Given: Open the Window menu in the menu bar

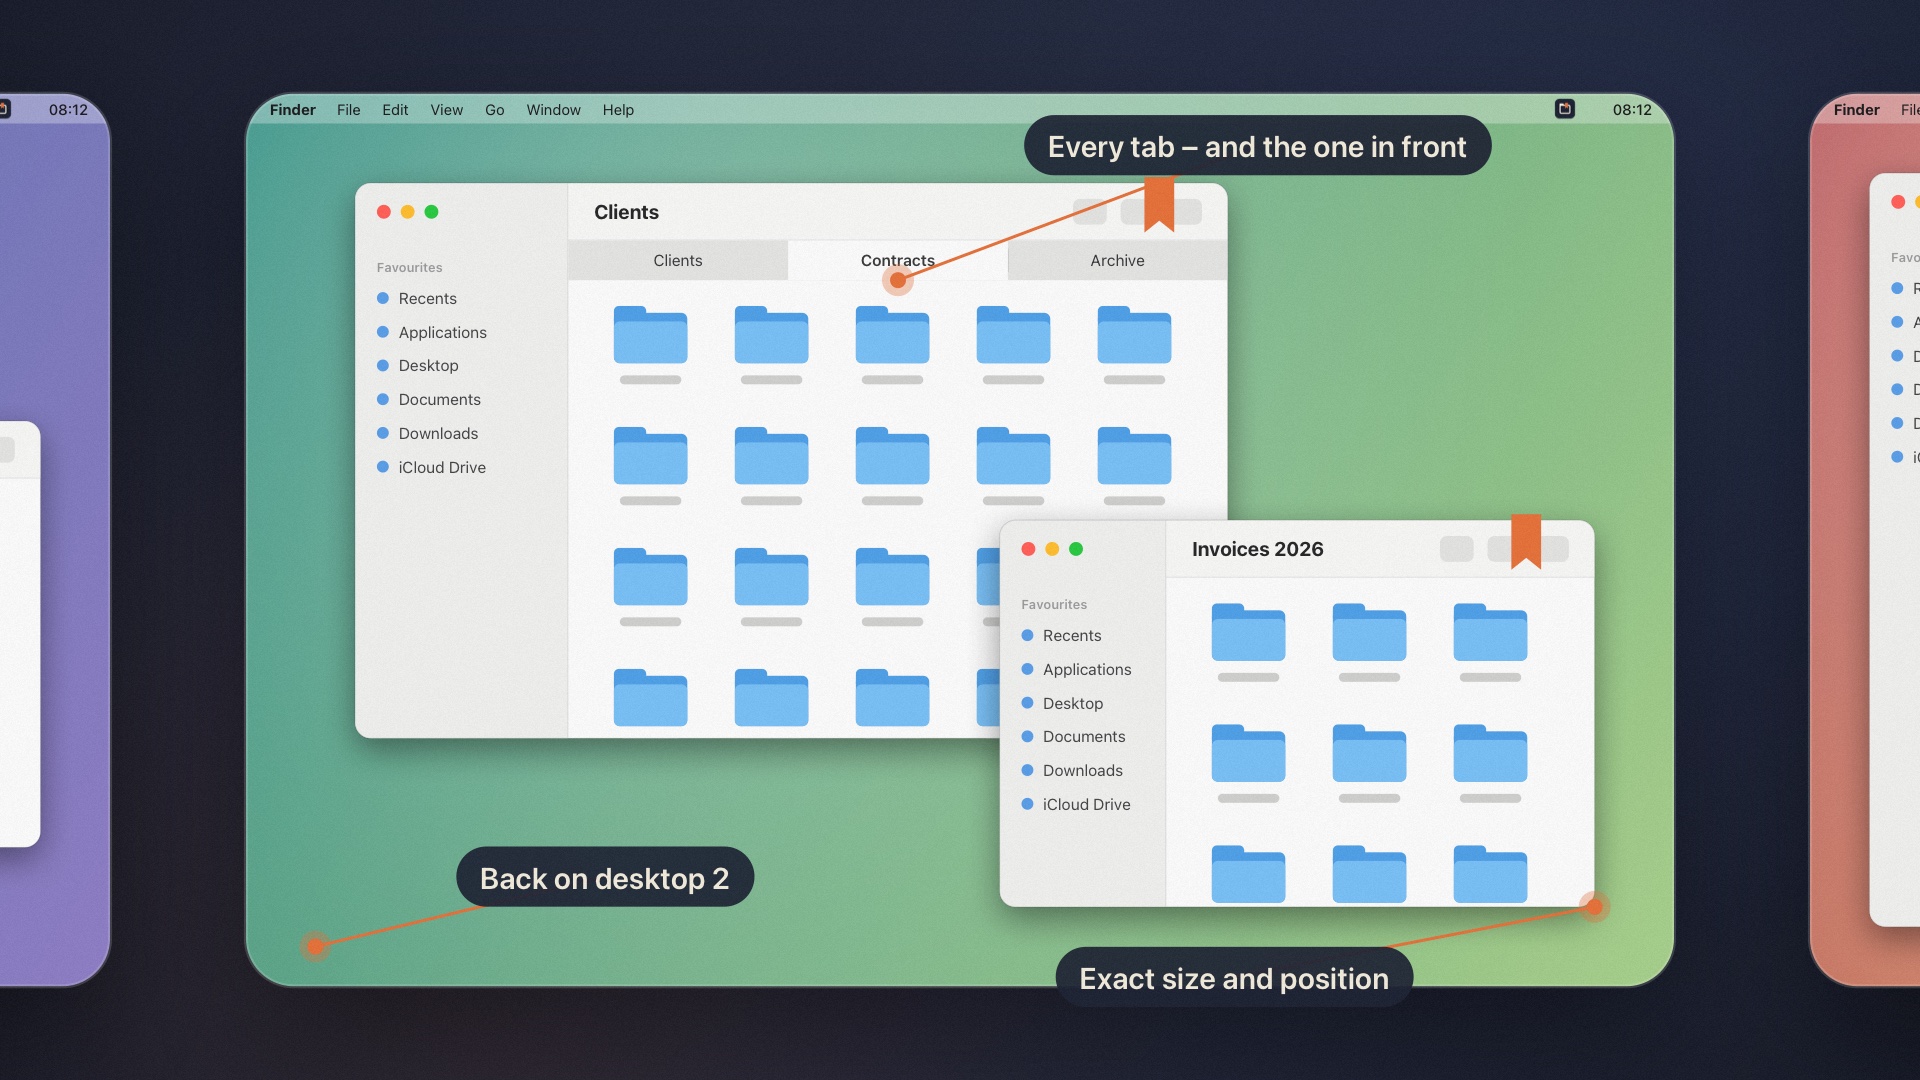Looking at the screenshot, I should tap(553, 110).
